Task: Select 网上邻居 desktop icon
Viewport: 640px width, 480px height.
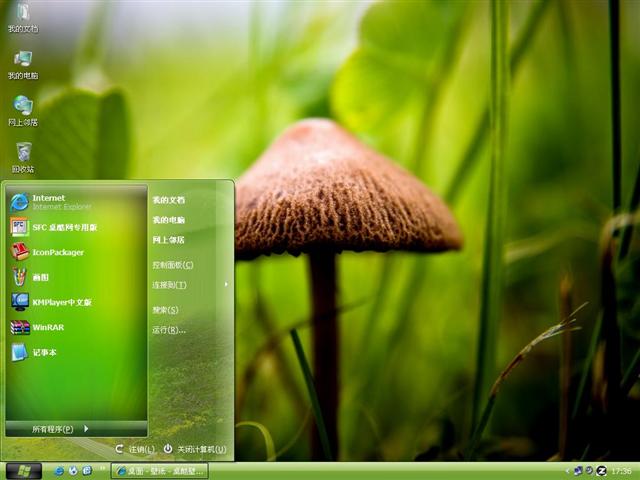Action: [22, 110]
